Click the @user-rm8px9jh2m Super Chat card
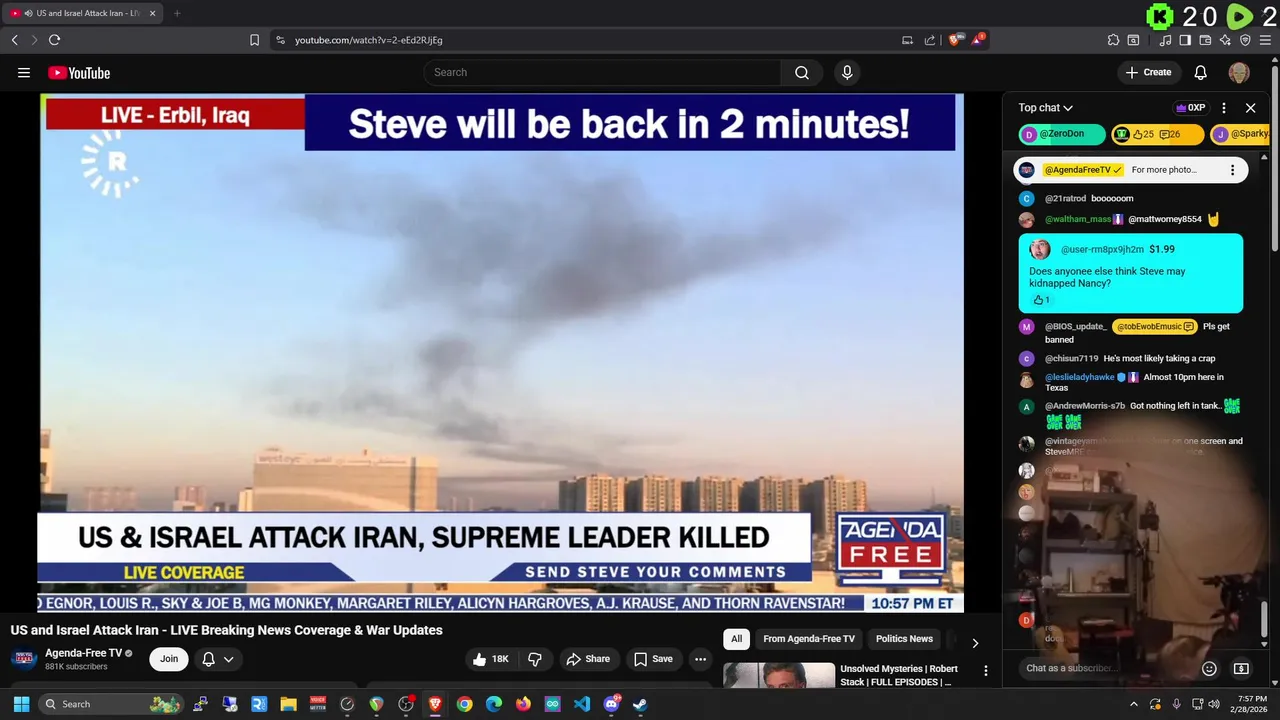This screenshot has width=1280, height=720. [x=1130, y=273]
